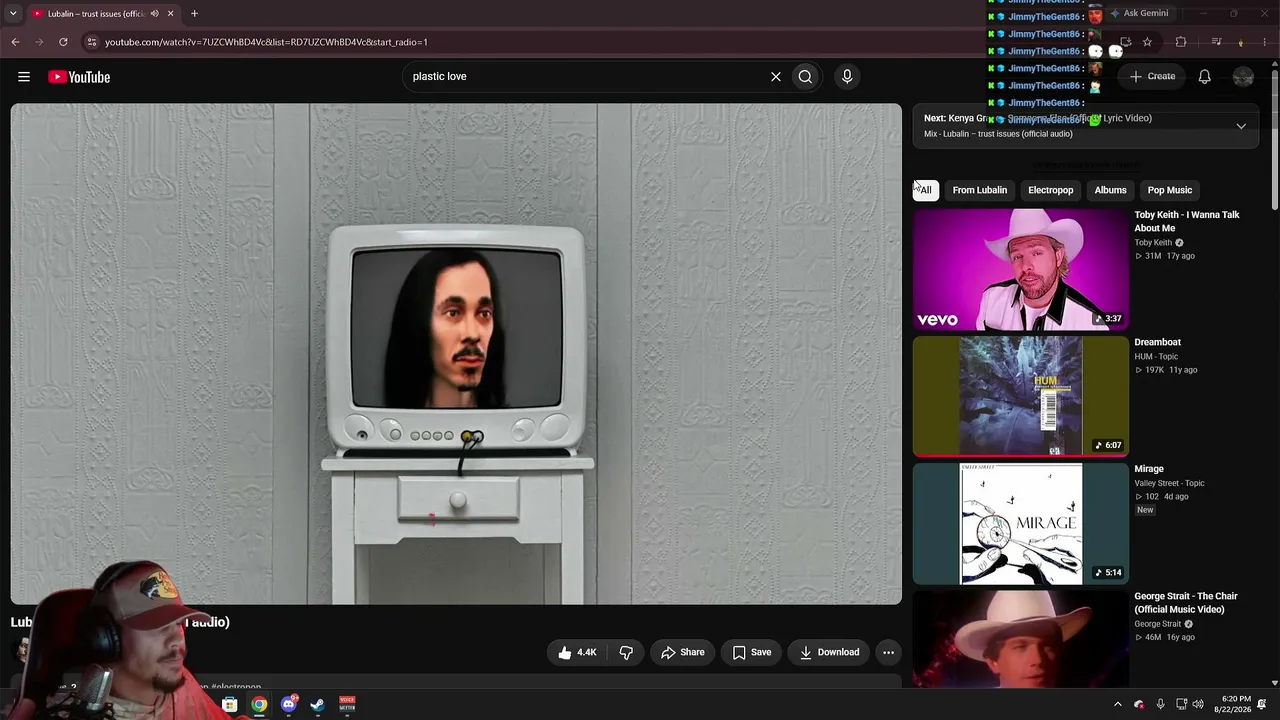Image resolution: width=1280 pixels, height=720 pixels.
Task: Close the Lubalin trust issues tab
Action: (170, 14)
